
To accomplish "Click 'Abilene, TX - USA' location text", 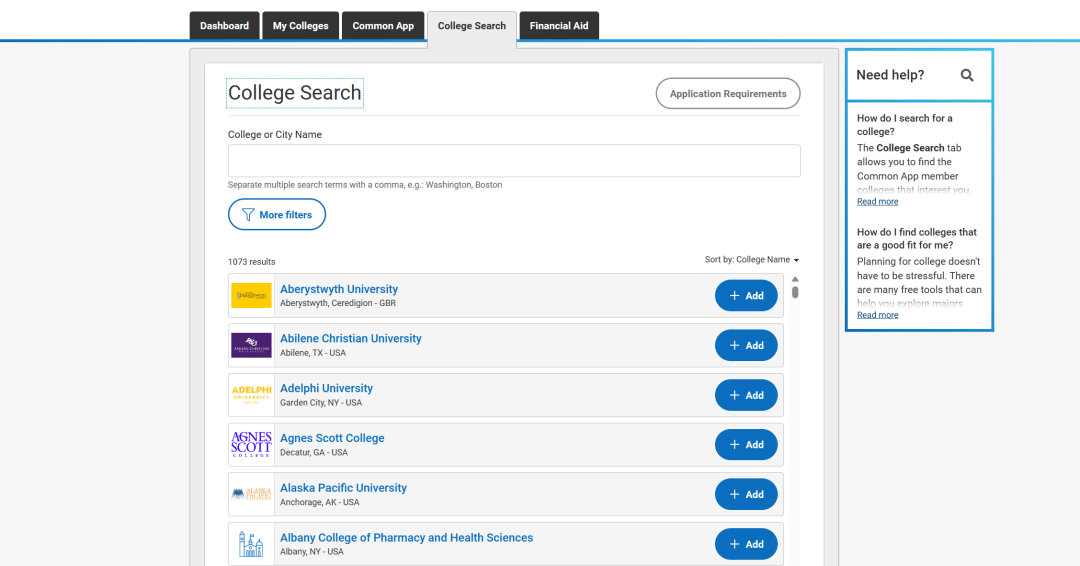I will 313,353.
